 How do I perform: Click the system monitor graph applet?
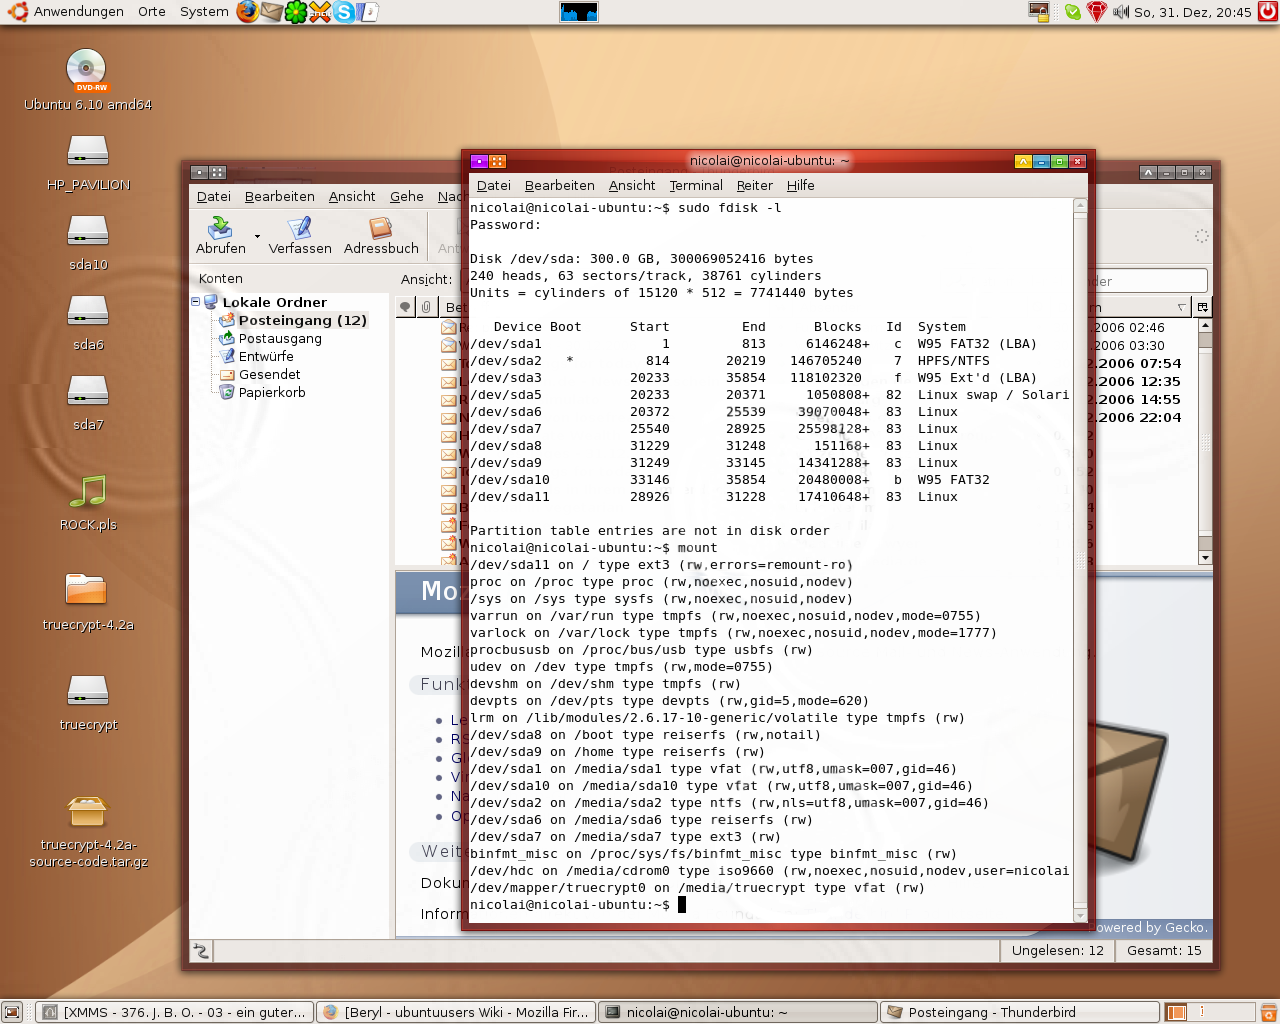579,12
